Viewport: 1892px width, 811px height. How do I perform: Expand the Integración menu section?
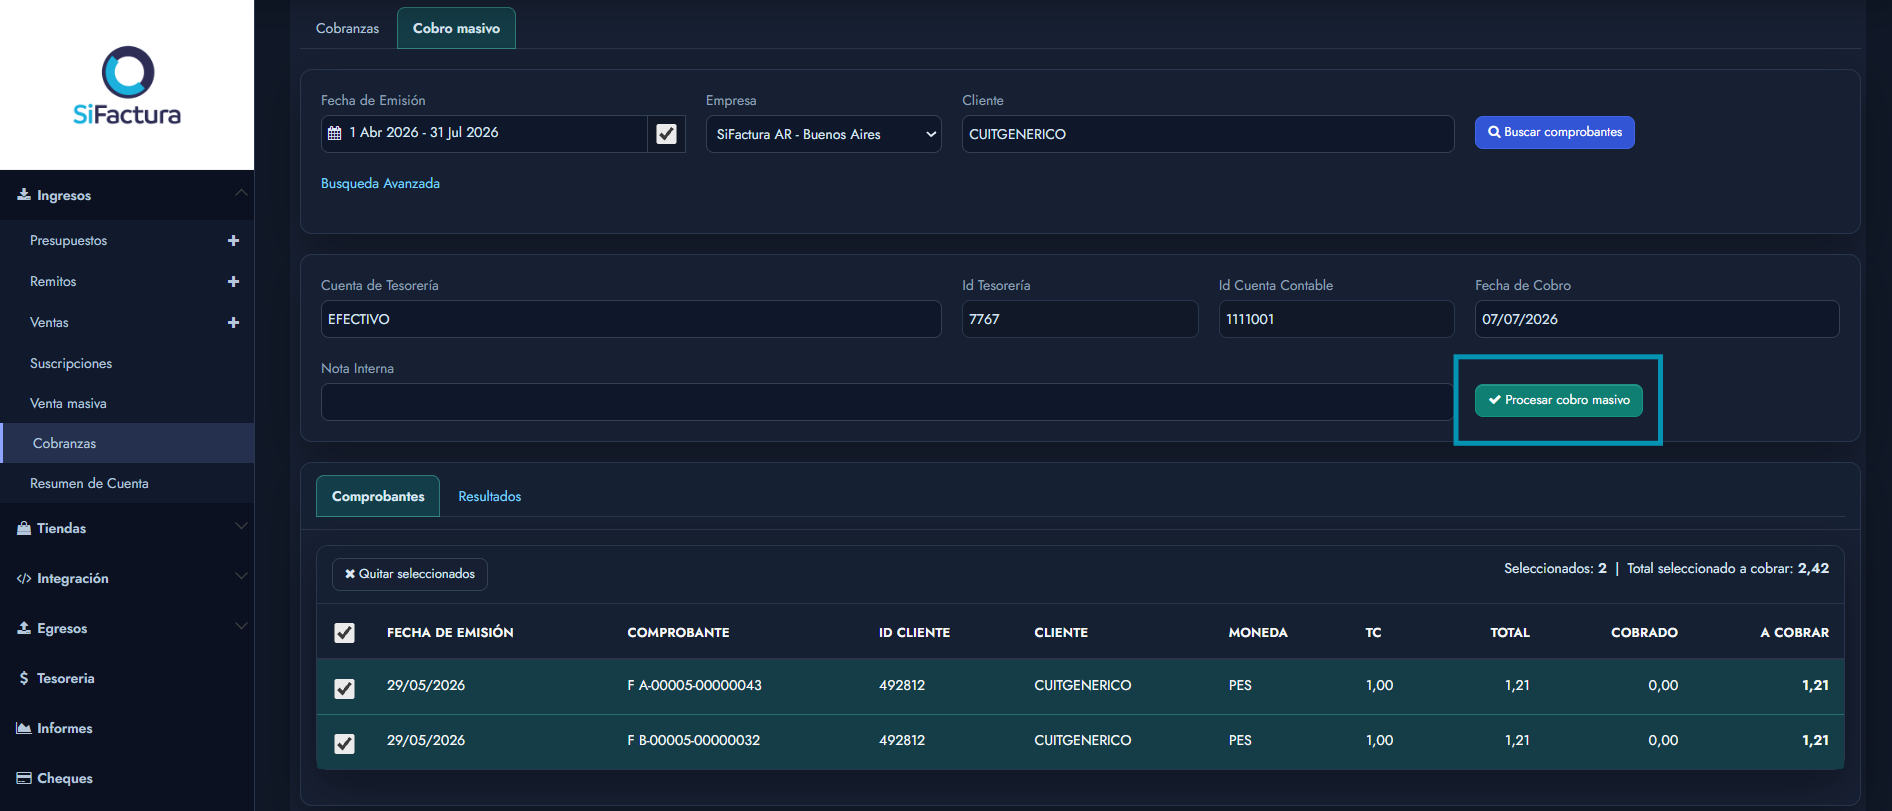click(x=241, y=576)
